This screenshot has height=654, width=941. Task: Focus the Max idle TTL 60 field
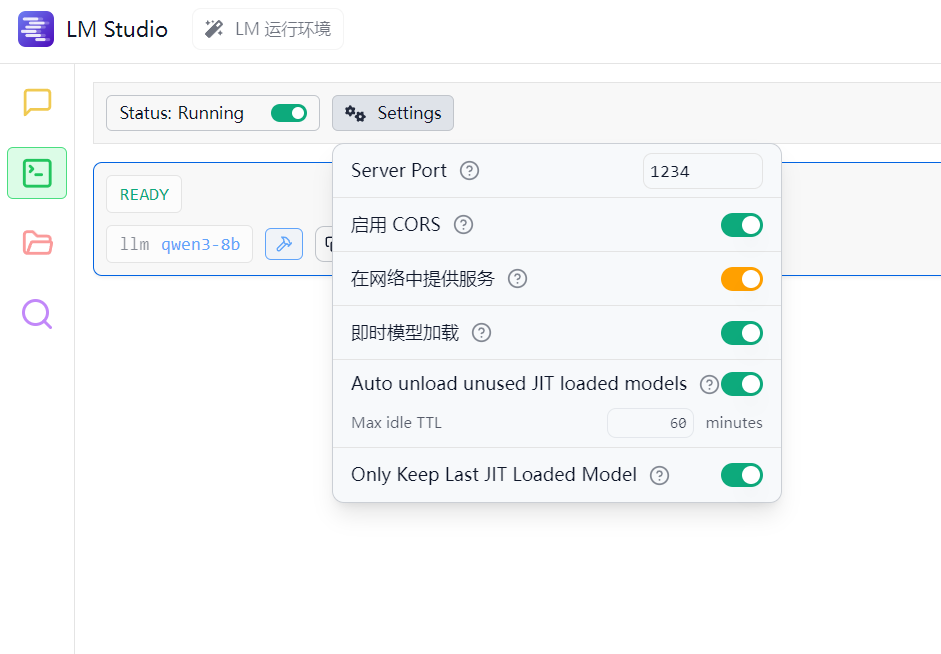point(651,423)
